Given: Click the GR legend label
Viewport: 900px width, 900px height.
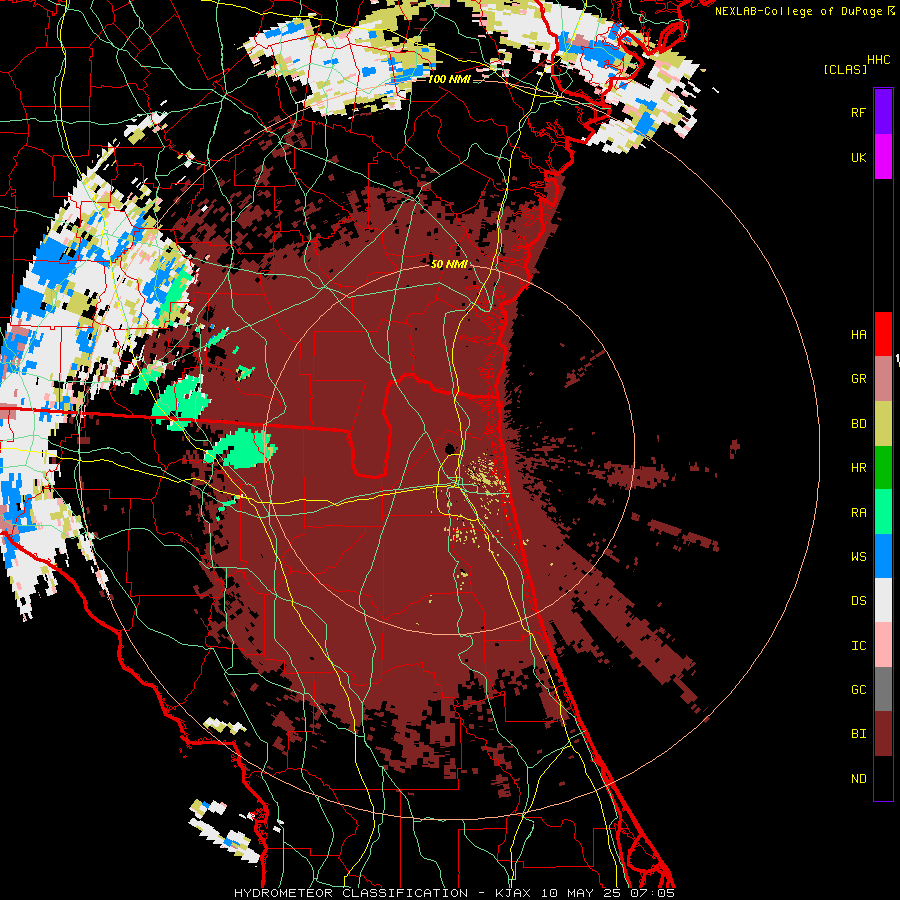Looking at the screenshot, I should pyautogui.click(x=858, y=379).
